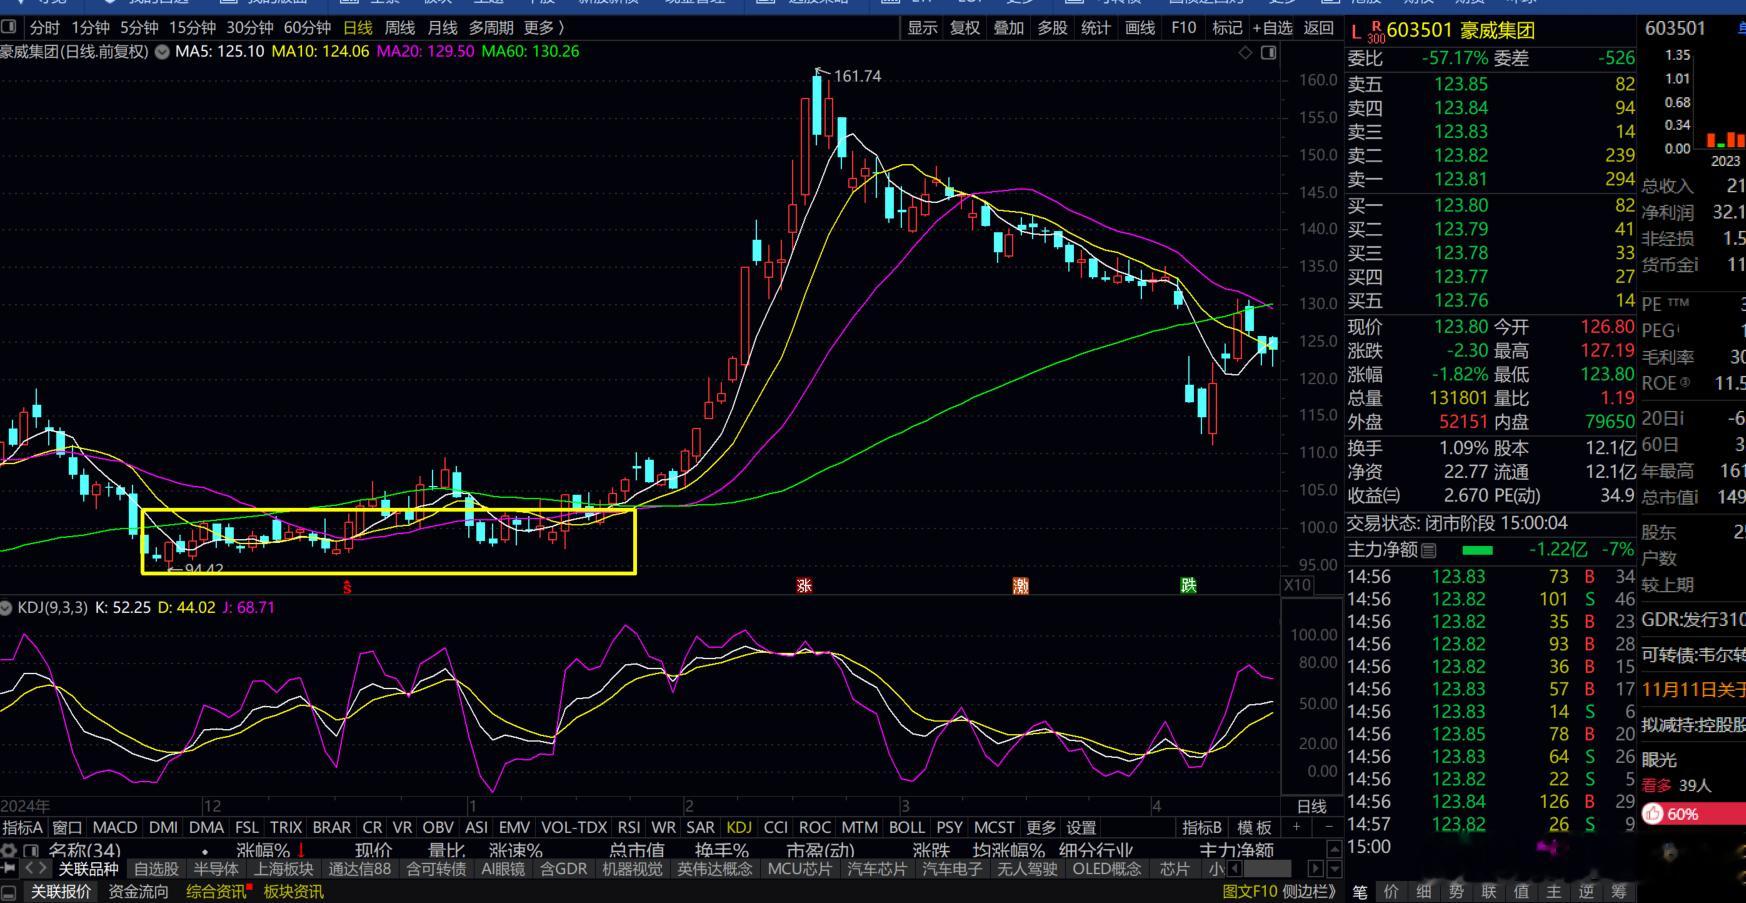
Task: Add stock to watchlist with +自选
Action: [x=1272, y=28]
